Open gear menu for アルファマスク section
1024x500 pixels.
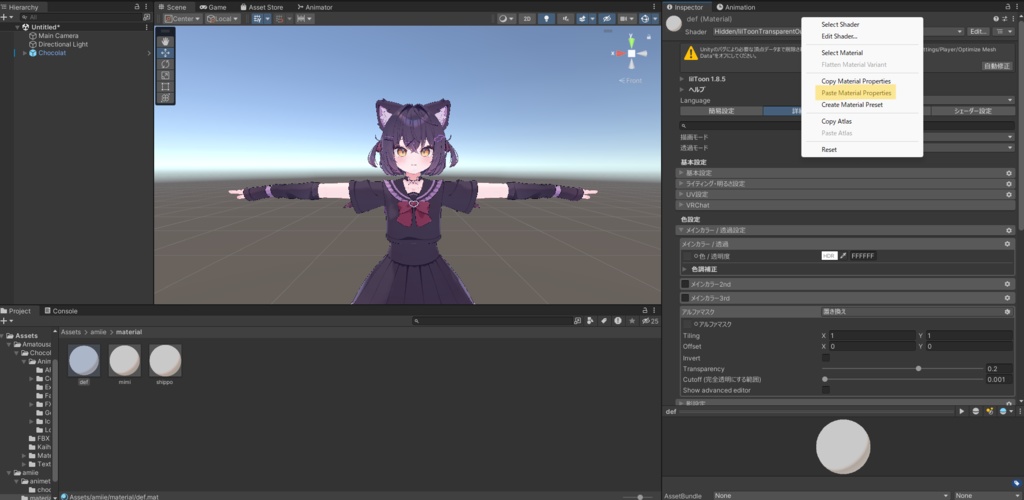click(1008, 312)
